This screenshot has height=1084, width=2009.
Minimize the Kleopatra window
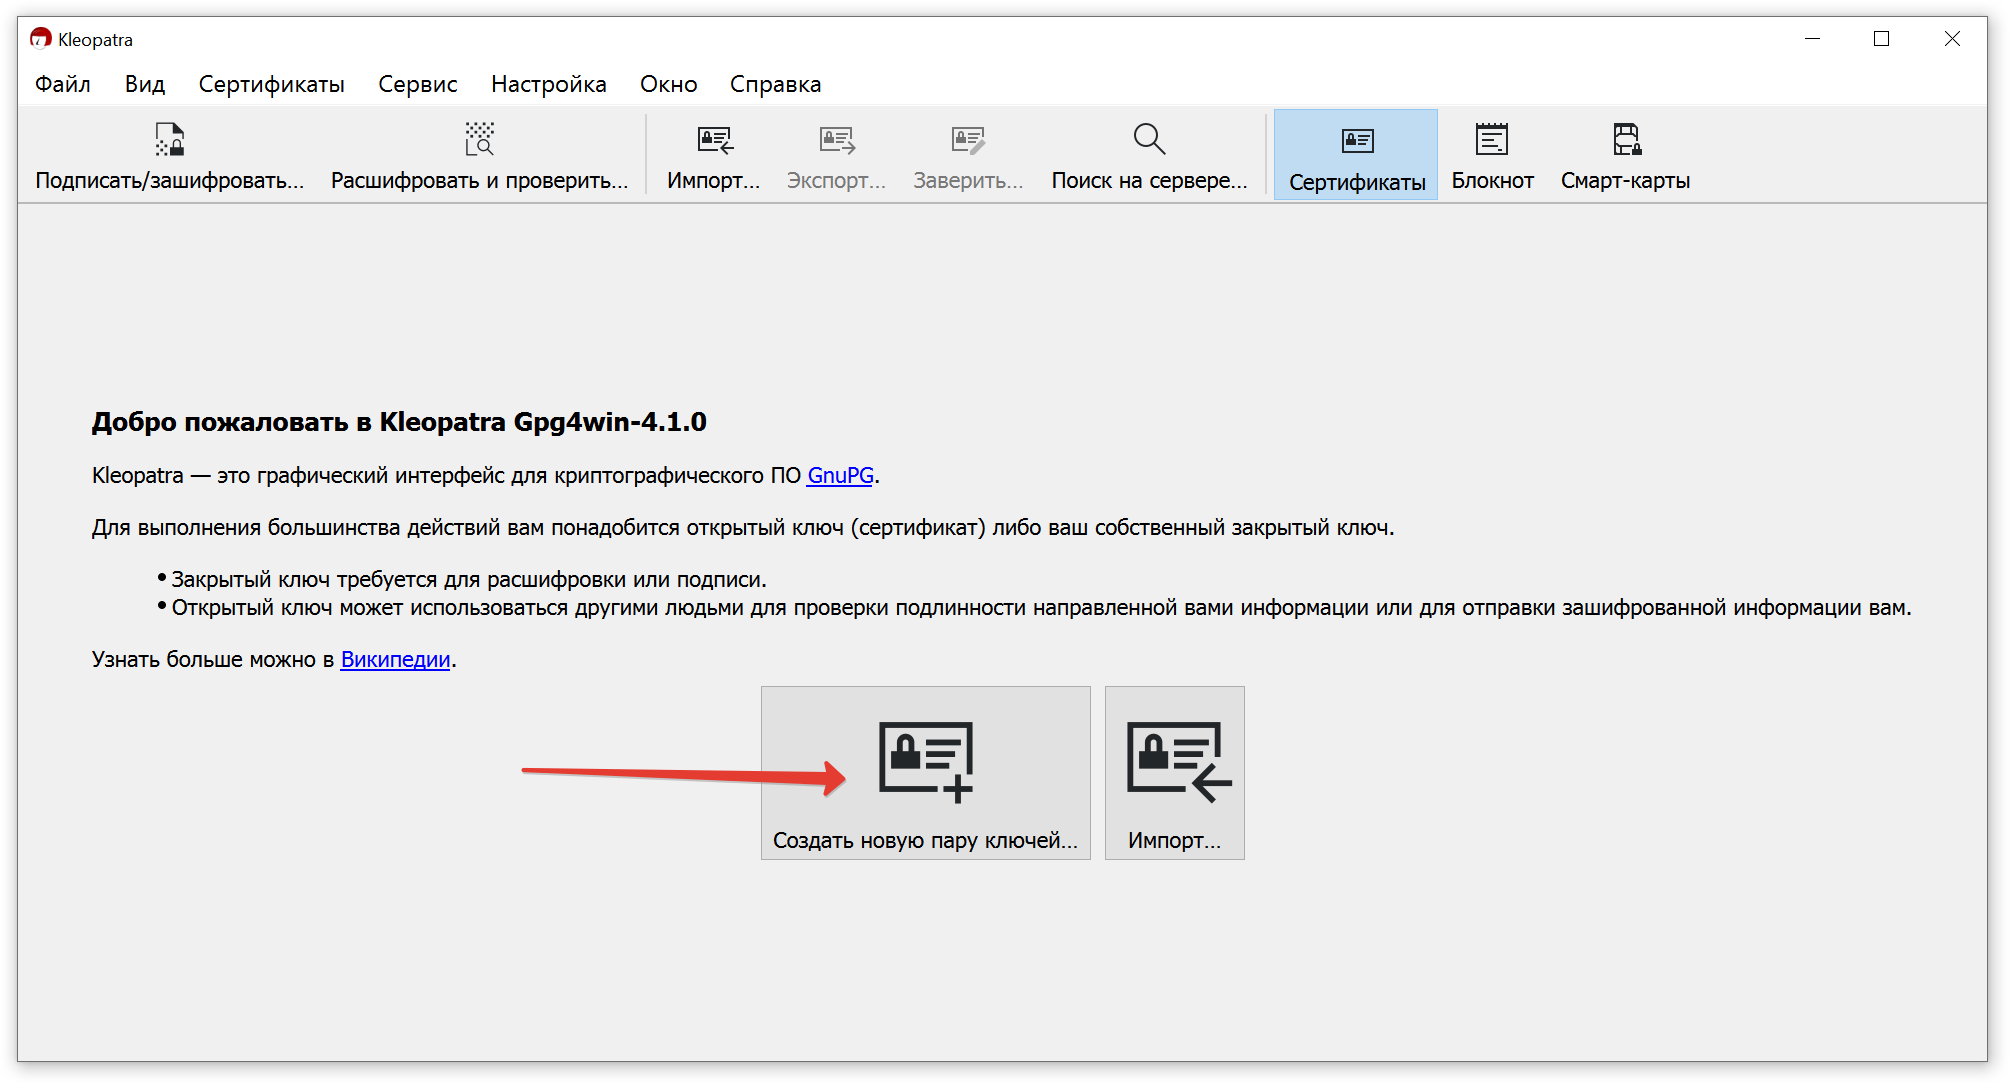click(x=1812, y=39)
